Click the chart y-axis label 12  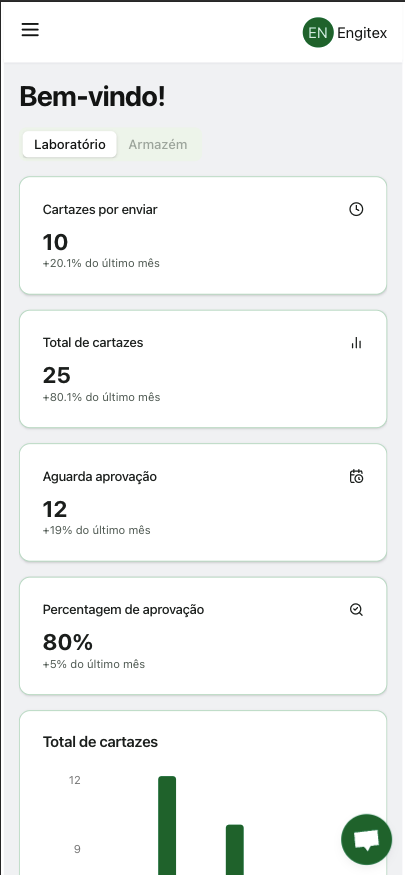click(75, 780)
